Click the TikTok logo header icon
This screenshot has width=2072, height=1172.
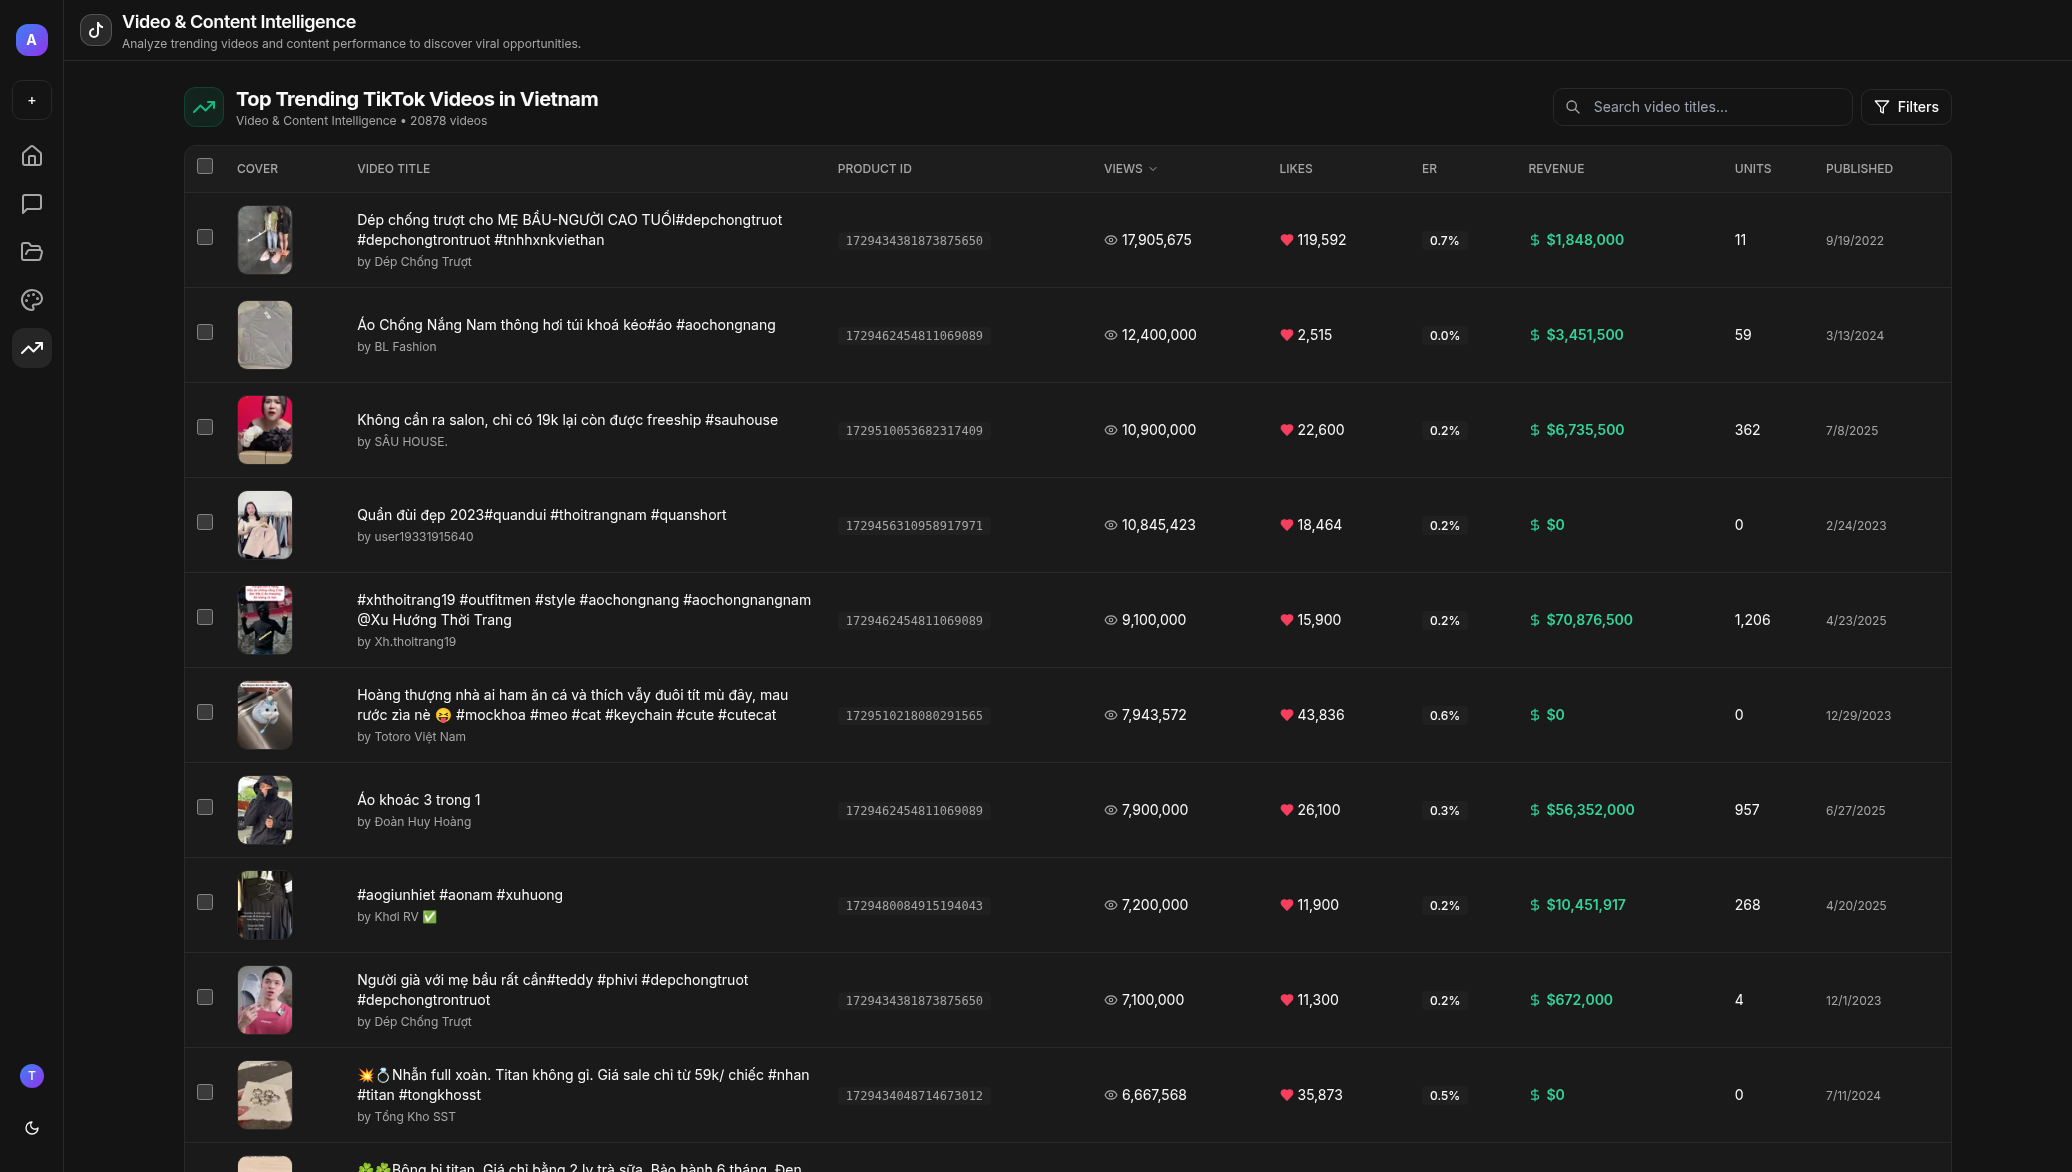(96, 30)
